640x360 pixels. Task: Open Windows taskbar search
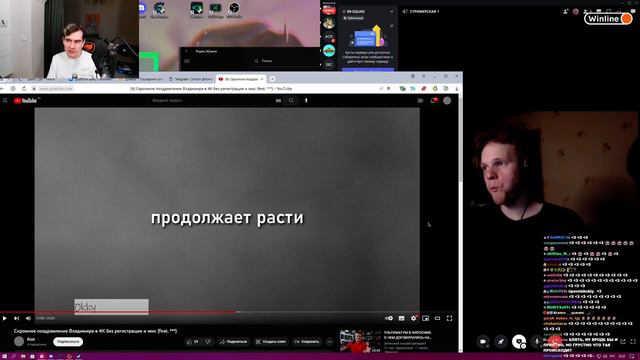click(14, 356)
